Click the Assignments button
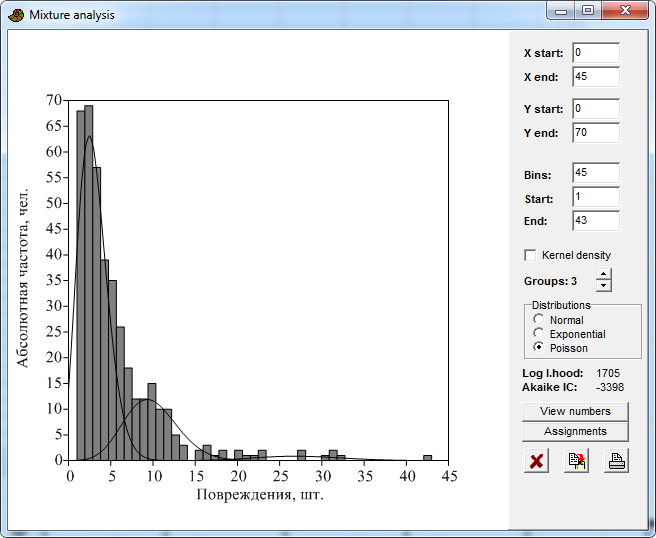 (x=575, y=431)
